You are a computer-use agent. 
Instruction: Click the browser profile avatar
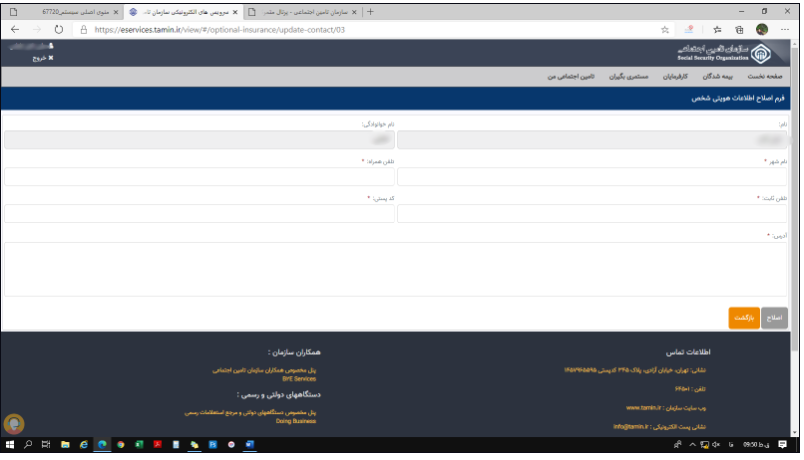coord(762,29)
